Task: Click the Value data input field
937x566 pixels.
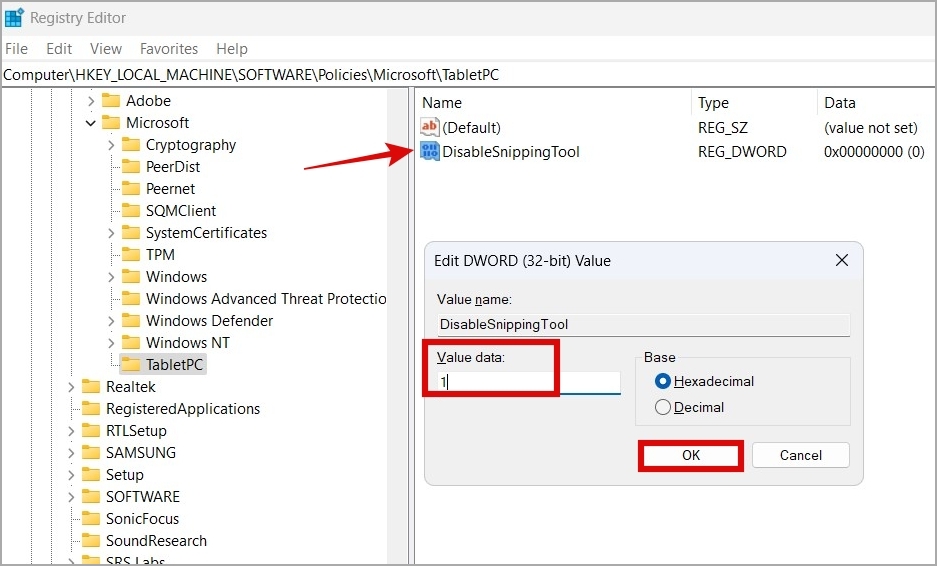Action: point(529,382)
